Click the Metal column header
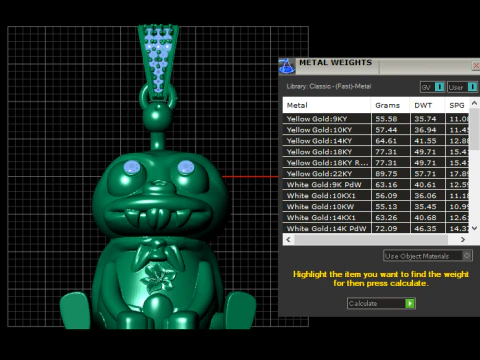Image resolution: width=480 pixels, height=360 pixels. [x=327, y=105]
